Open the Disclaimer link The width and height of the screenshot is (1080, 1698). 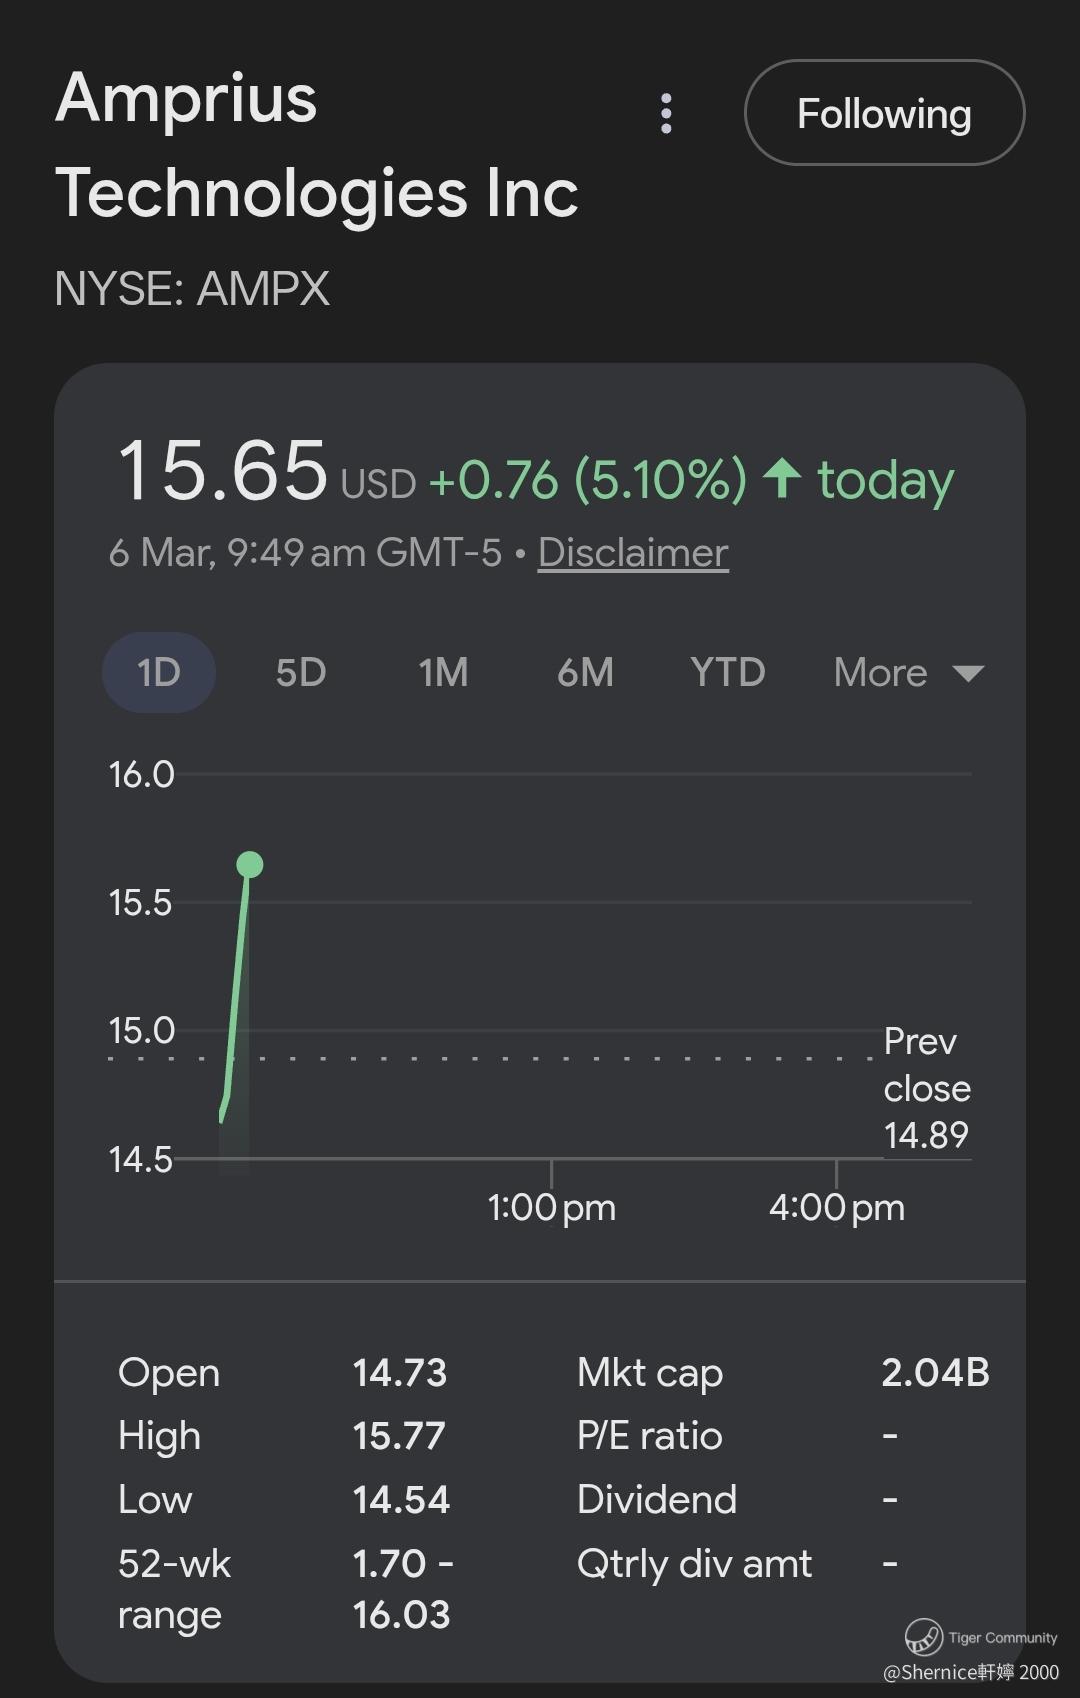point(633,553)
